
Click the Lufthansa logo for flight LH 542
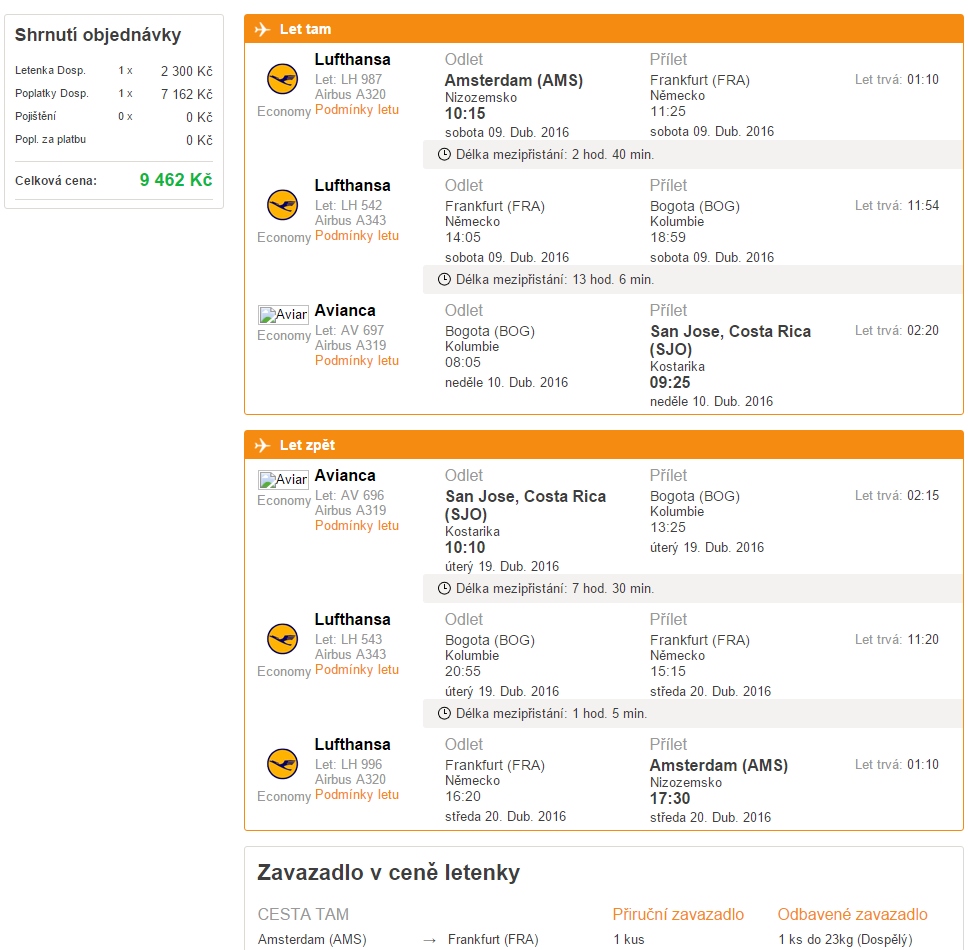(x=282, y=205)
